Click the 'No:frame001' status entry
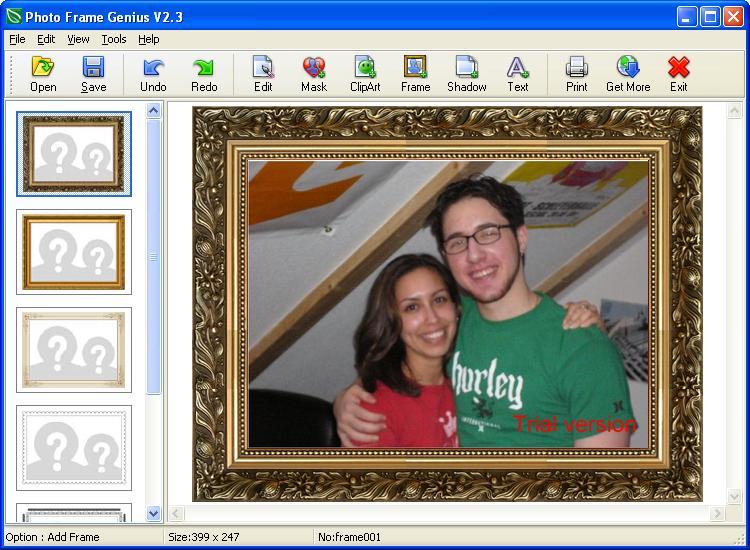 pyautogui.click(x=349, y=537)
